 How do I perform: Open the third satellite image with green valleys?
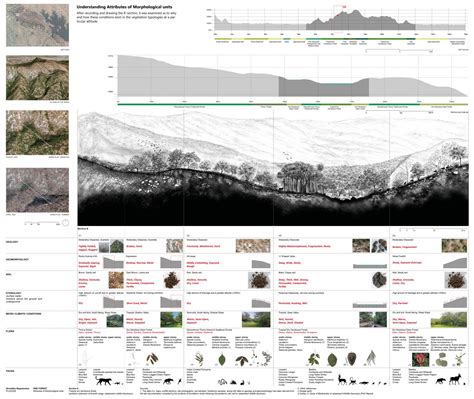coord(37,133)
